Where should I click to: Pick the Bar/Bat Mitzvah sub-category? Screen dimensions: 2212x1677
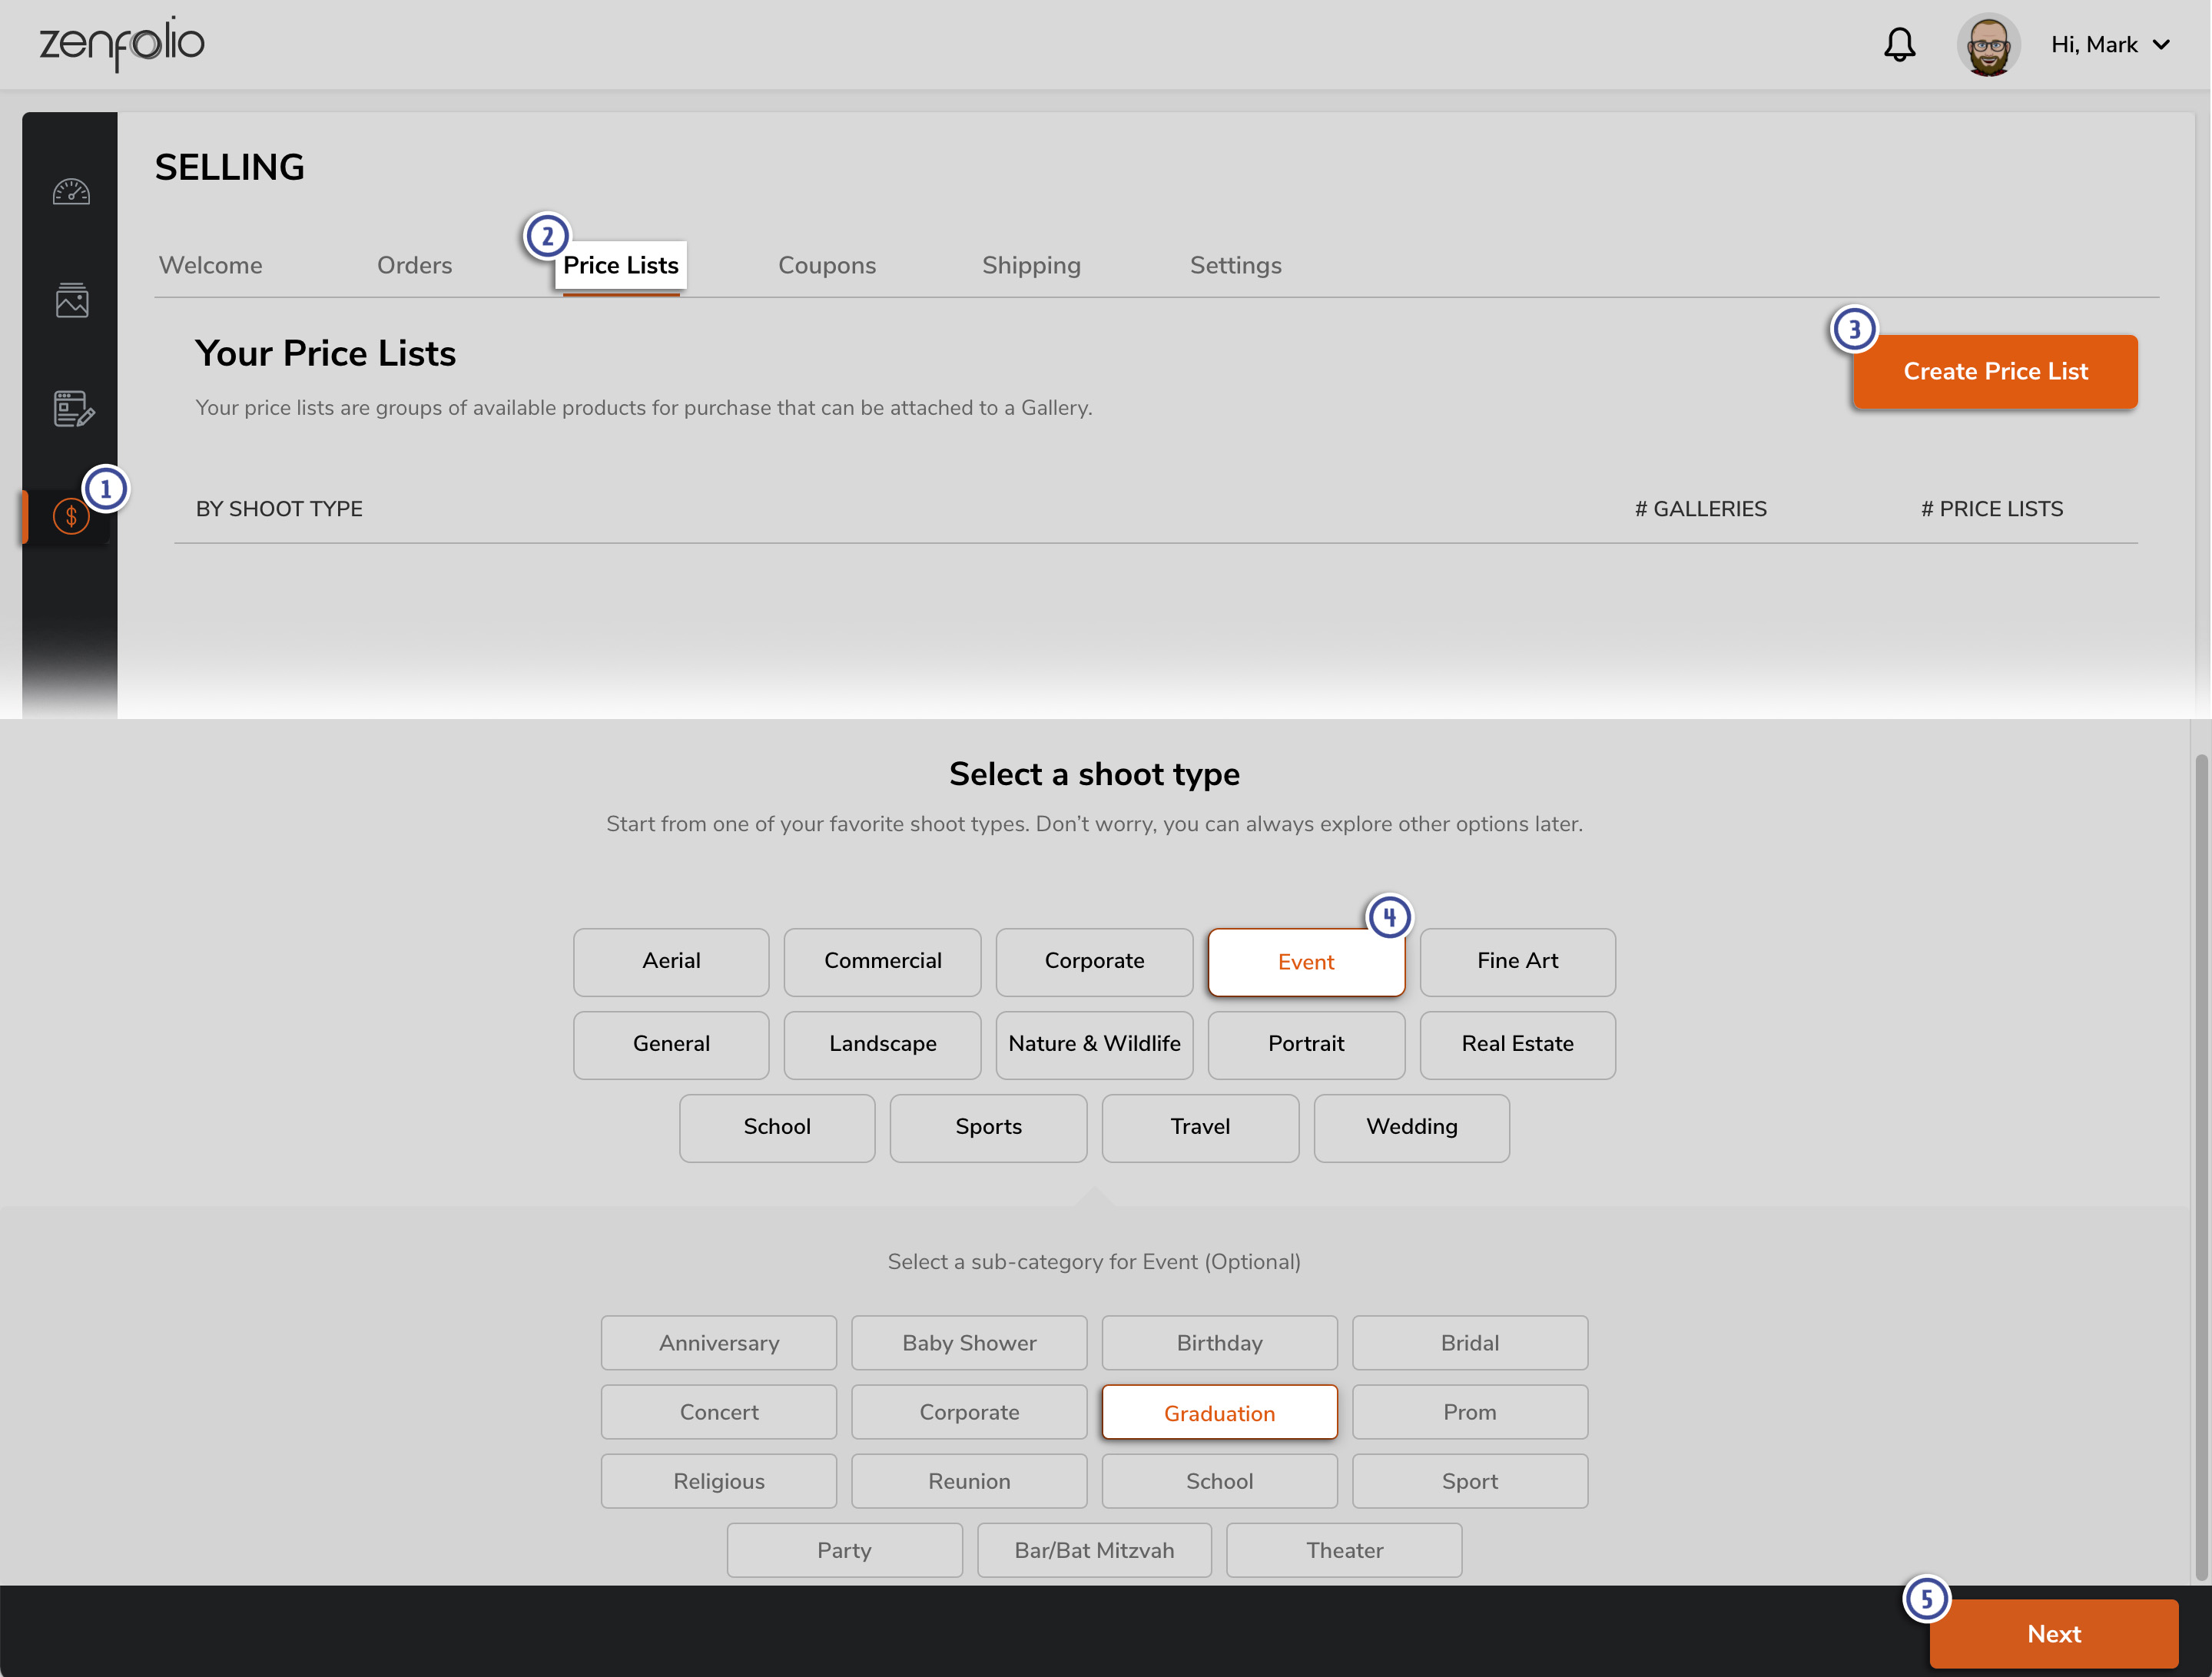(1094, 1550)
